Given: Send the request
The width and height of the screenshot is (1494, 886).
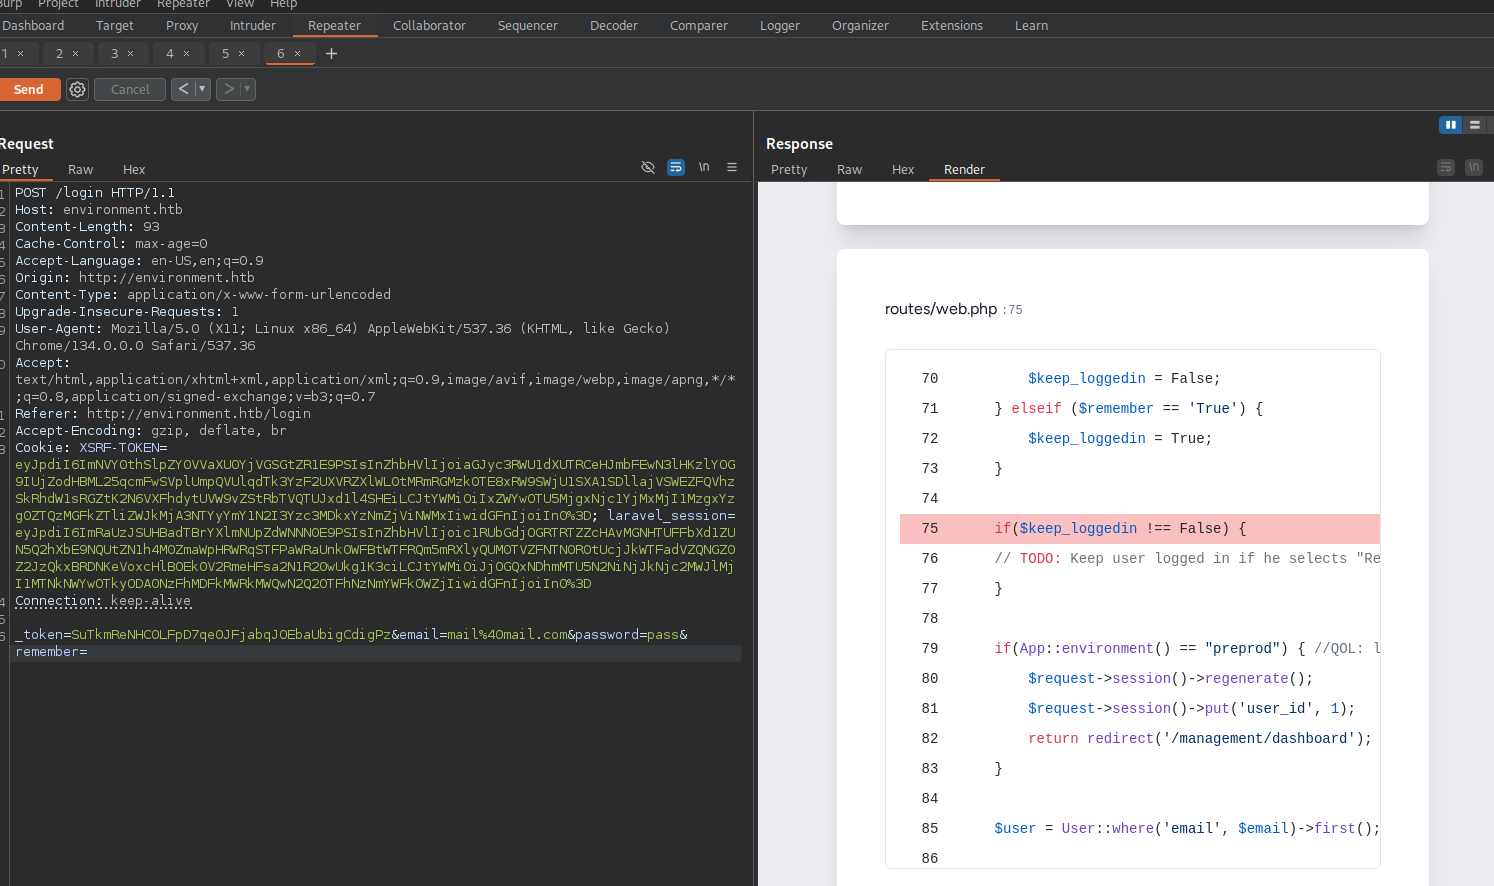Looking at the screenshot, I should click(x=28, y=89).
